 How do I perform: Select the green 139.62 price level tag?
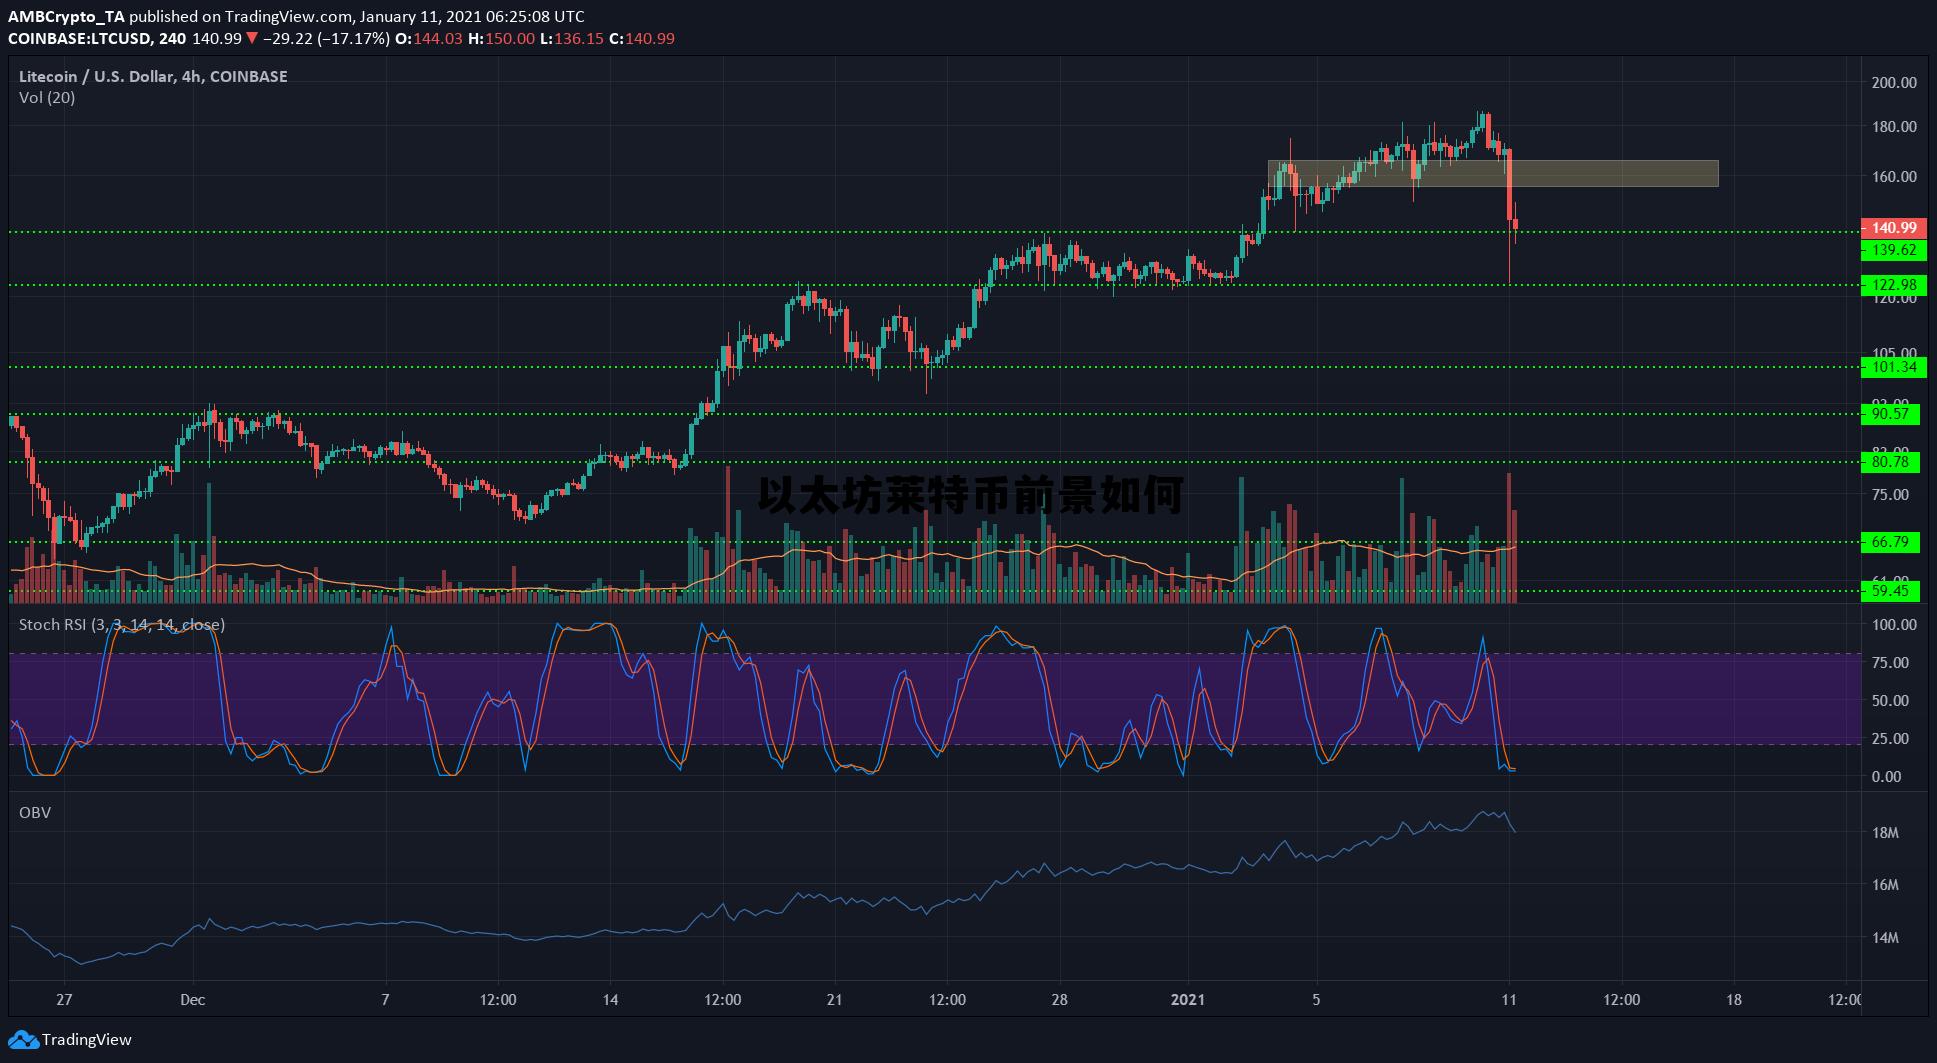1893,250
